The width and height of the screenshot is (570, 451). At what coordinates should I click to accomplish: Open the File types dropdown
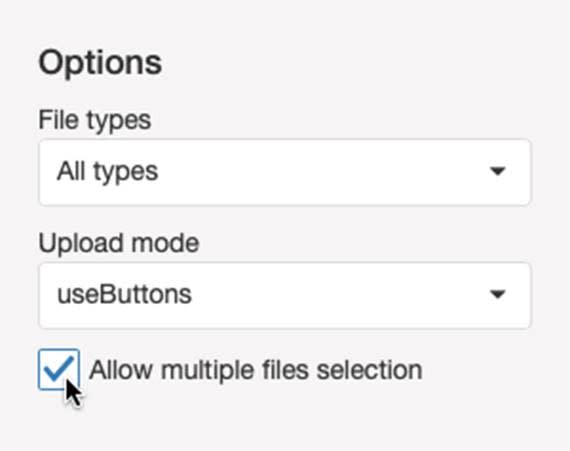click(x=285, y=172)
